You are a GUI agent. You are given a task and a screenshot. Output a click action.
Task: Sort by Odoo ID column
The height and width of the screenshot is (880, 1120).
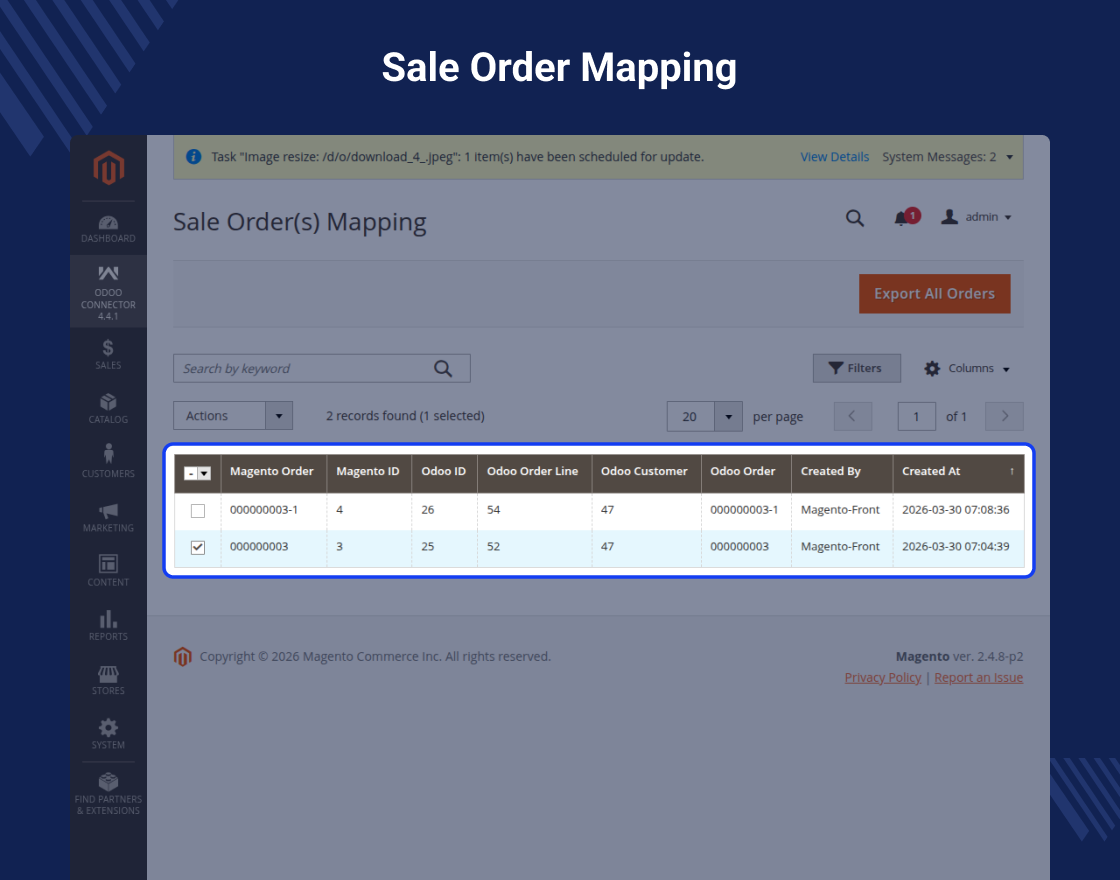click(444, 473)
